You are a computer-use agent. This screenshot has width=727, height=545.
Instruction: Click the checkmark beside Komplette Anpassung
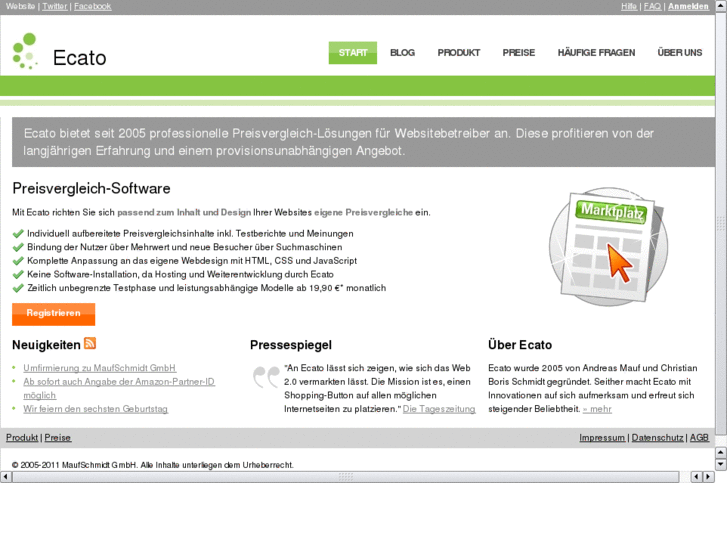pos(18,261)
